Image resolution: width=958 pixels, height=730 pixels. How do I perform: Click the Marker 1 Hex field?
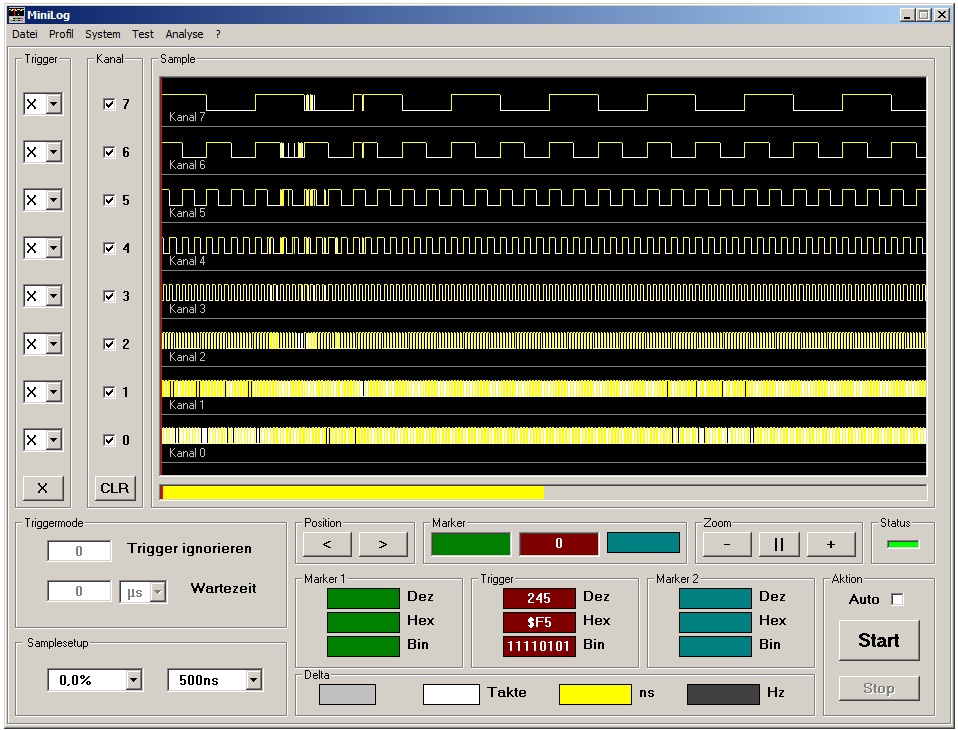pos(363,622)
